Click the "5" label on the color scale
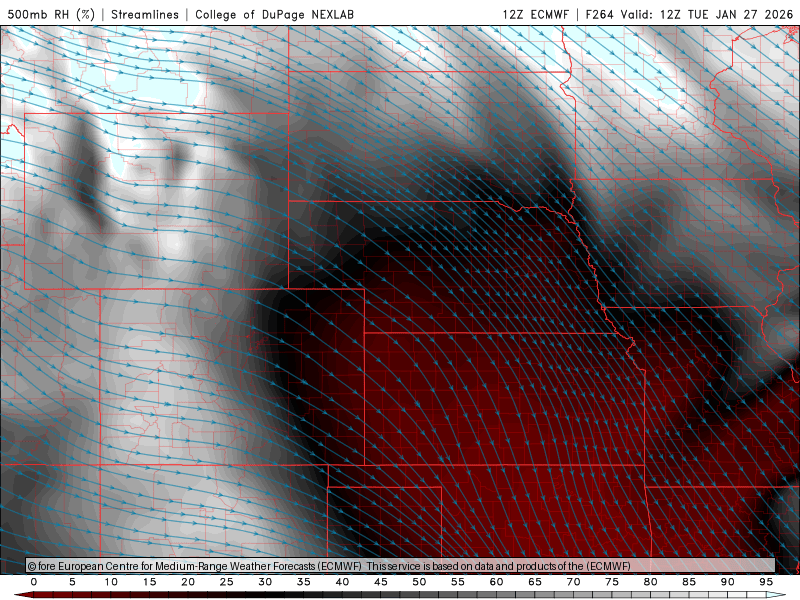Viewport: 800px width, 600px height. click(x=72, y=582)
